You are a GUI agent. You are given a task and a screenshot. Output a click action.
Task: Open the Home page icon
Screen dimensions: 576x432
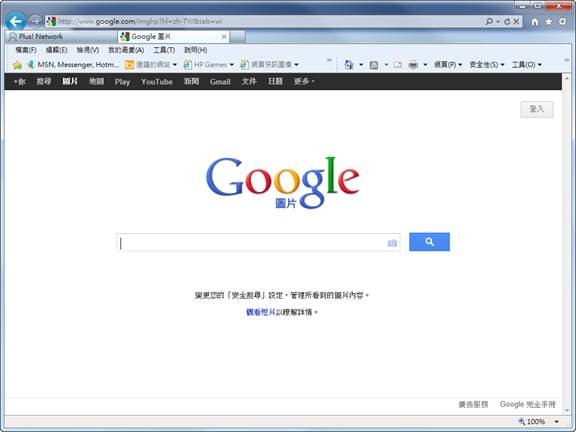pos(535,22)
